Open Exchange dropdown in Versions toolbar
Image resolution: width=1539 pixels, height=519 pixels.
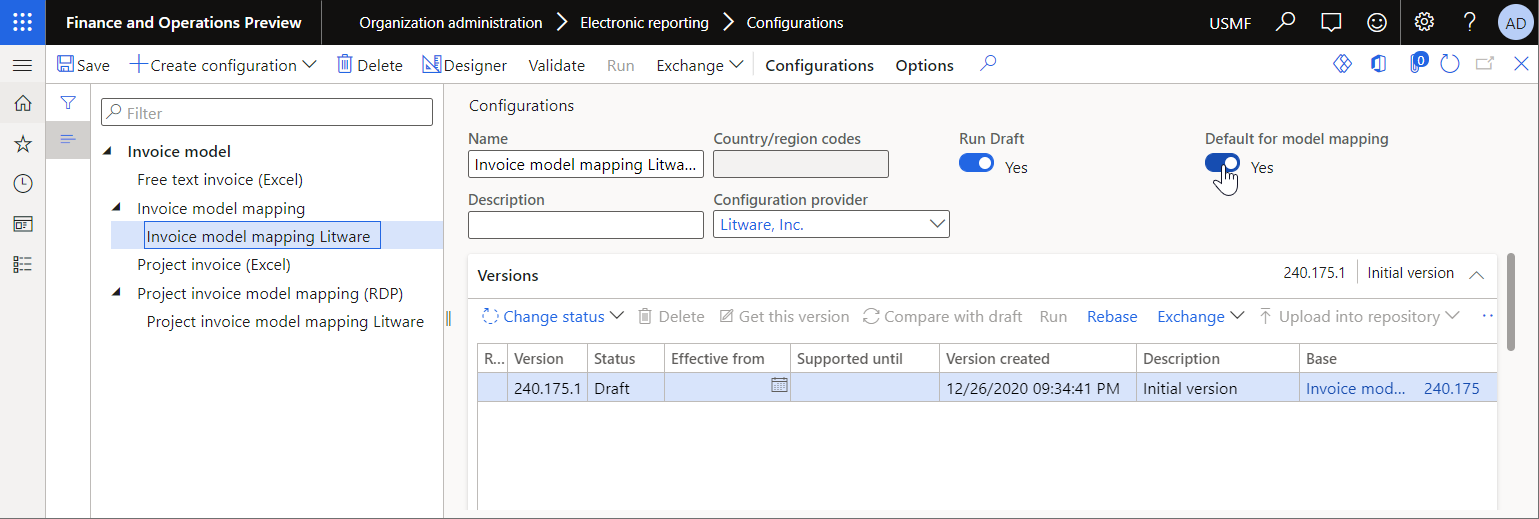coord(1200,316)
